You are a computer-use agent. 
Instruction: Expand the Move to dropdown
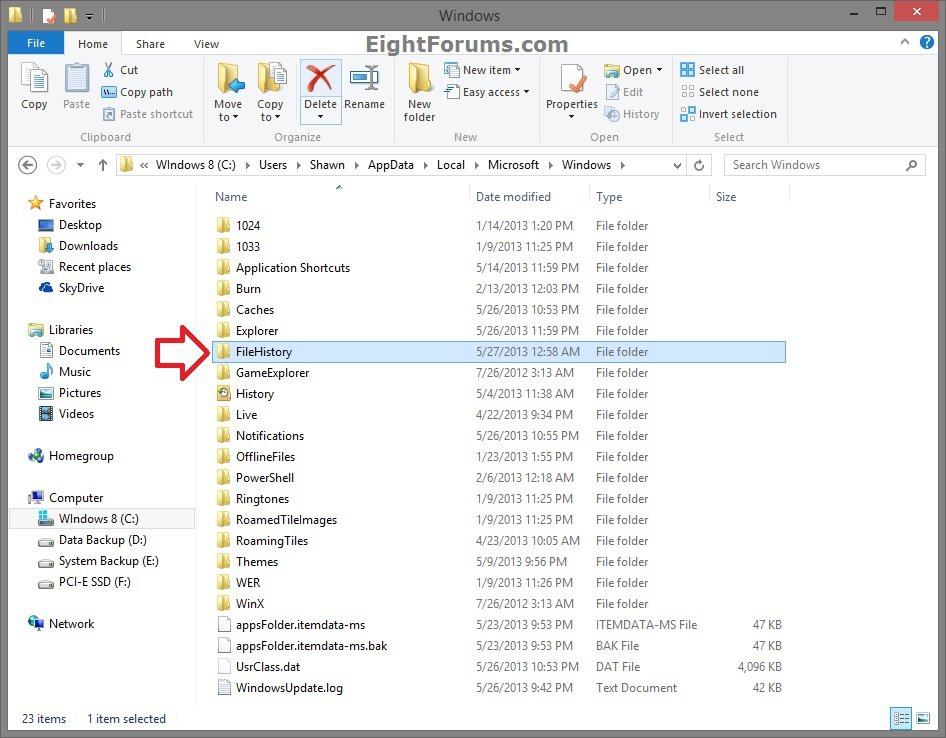(228, 117)
